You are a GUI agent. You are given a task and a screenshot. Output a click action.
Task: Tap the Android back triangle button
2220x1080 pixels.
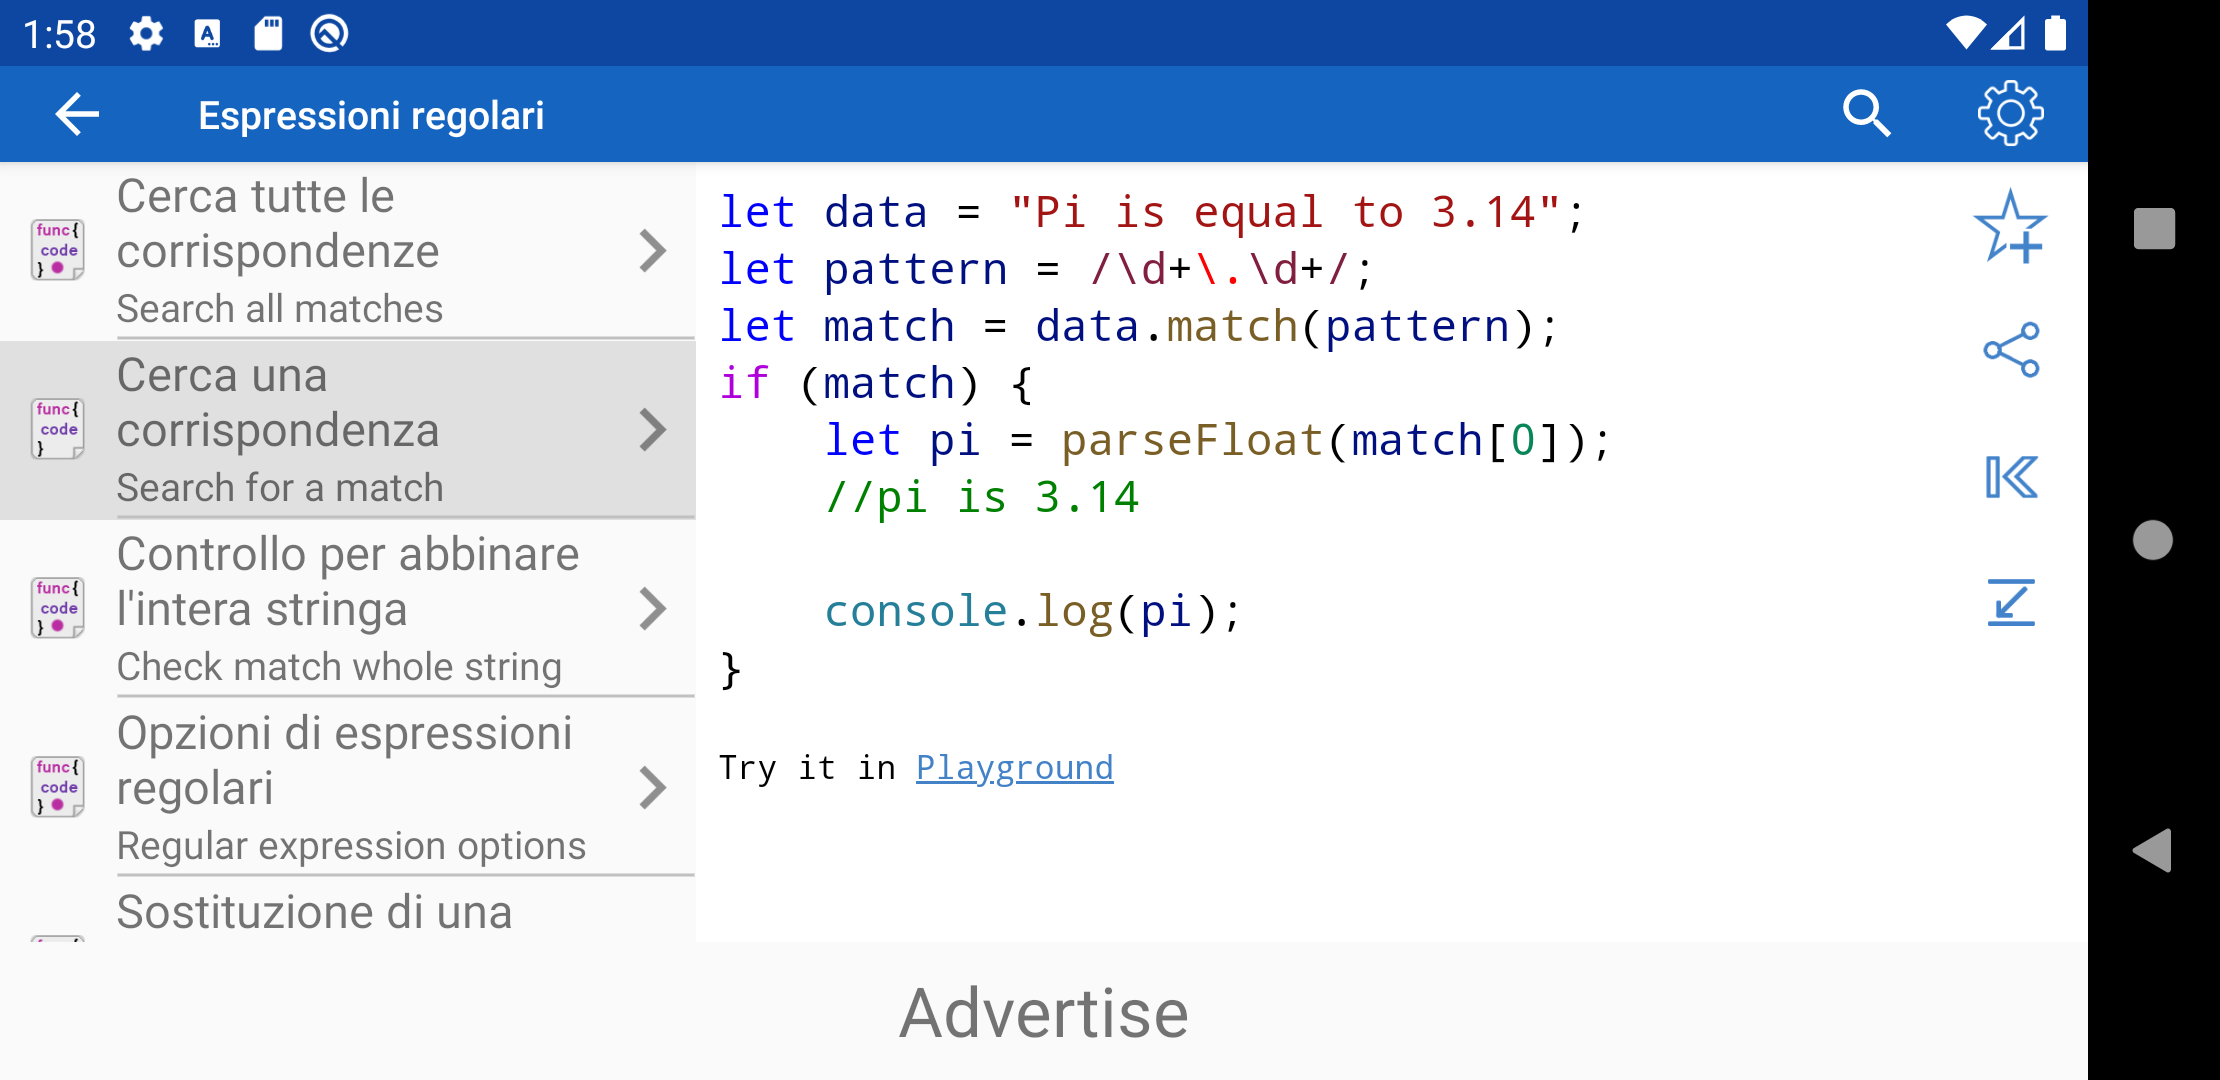click(x=2153, y=851)
